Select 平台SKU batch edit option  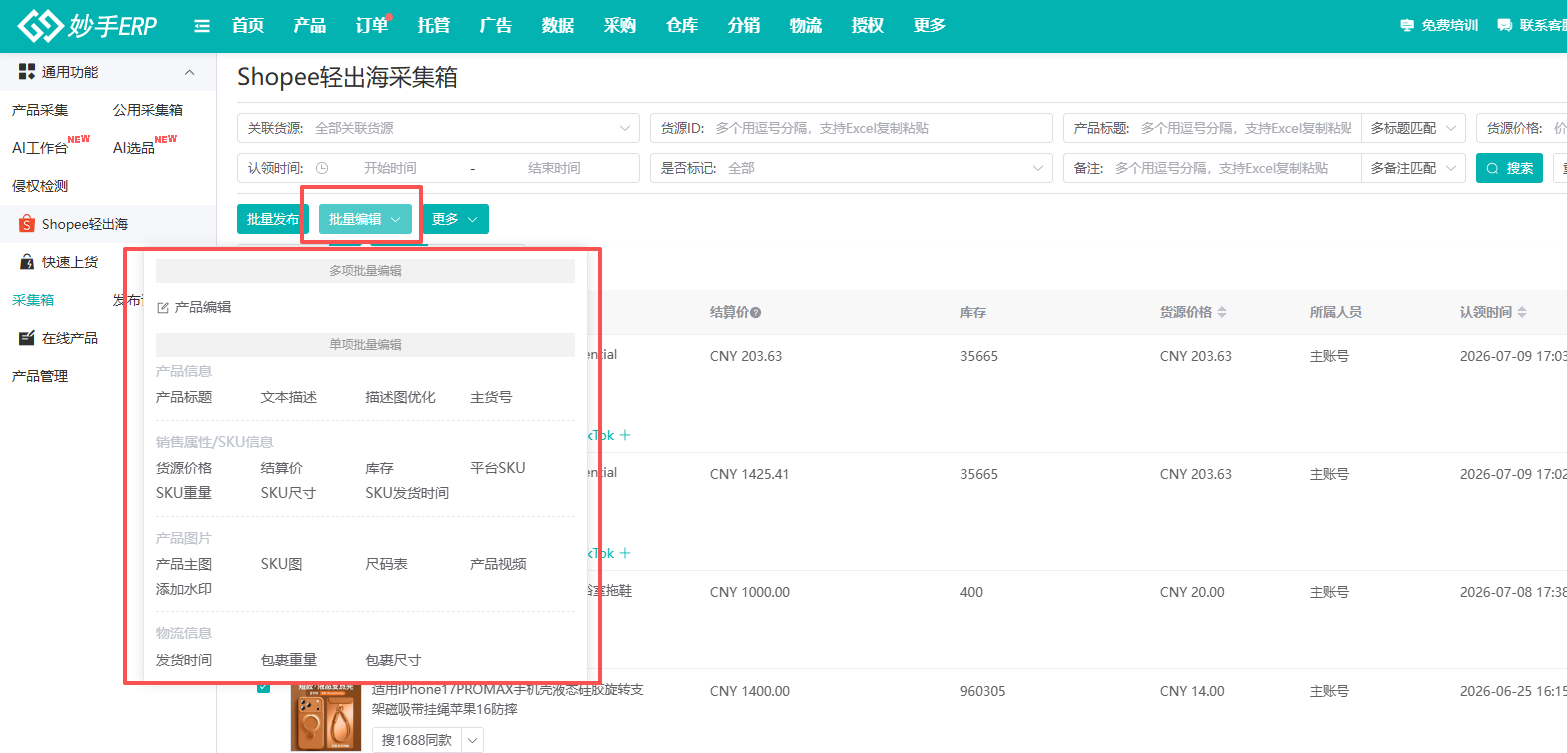pyautogui.click(x=498, y=467)
